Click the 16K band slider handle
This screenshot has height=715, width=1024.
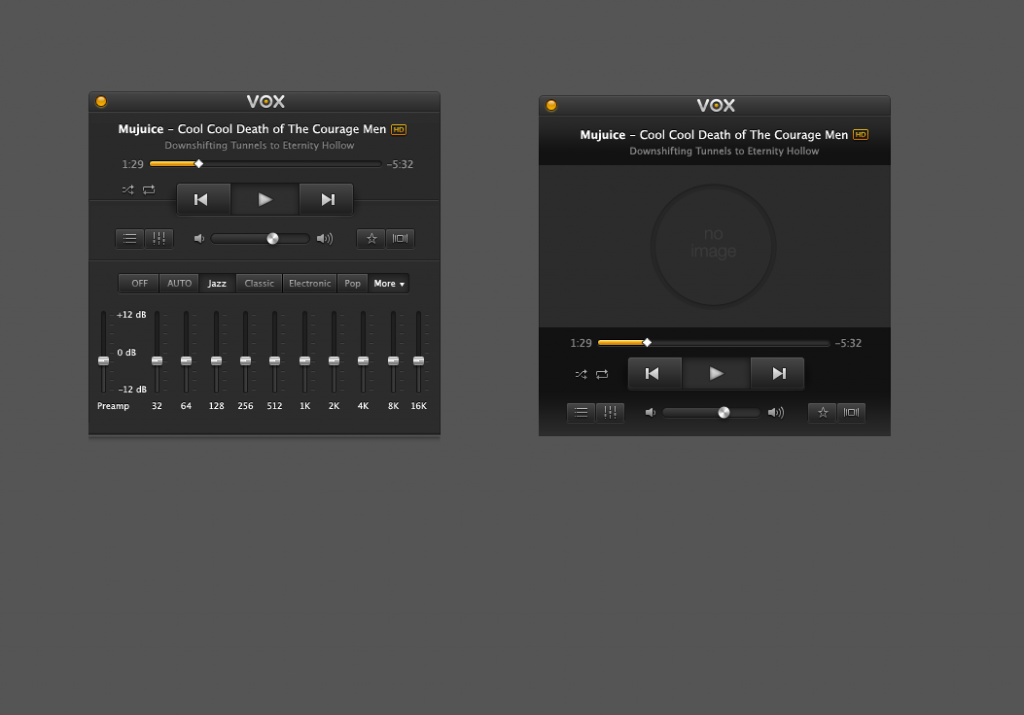coord(418,360)
